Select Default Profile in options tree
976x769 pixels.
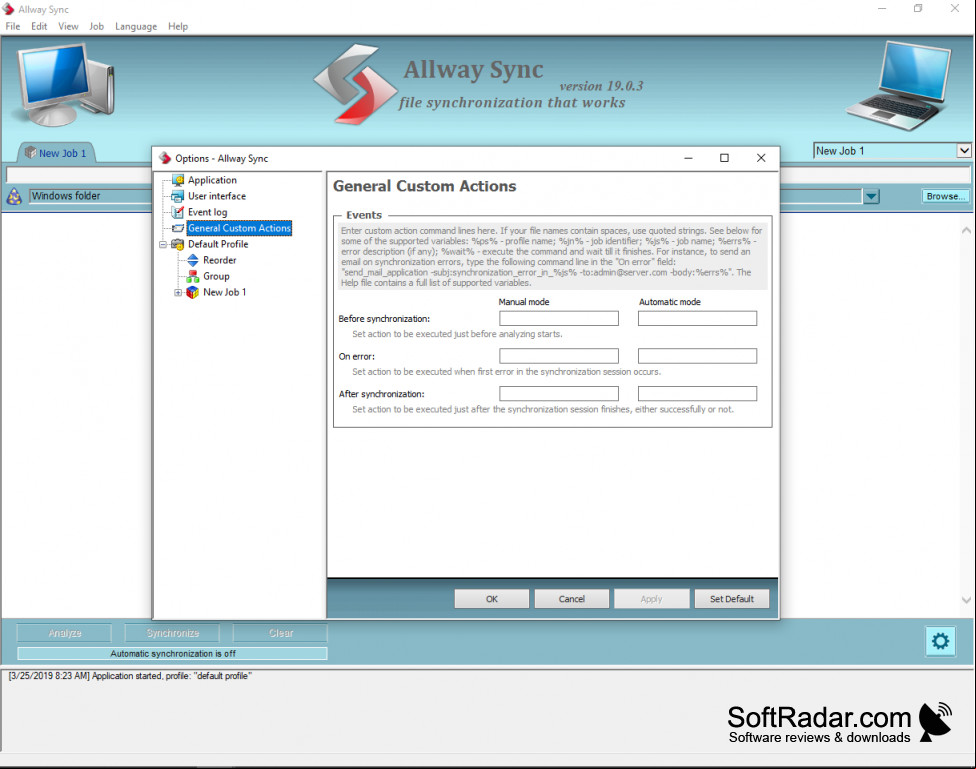218,244
